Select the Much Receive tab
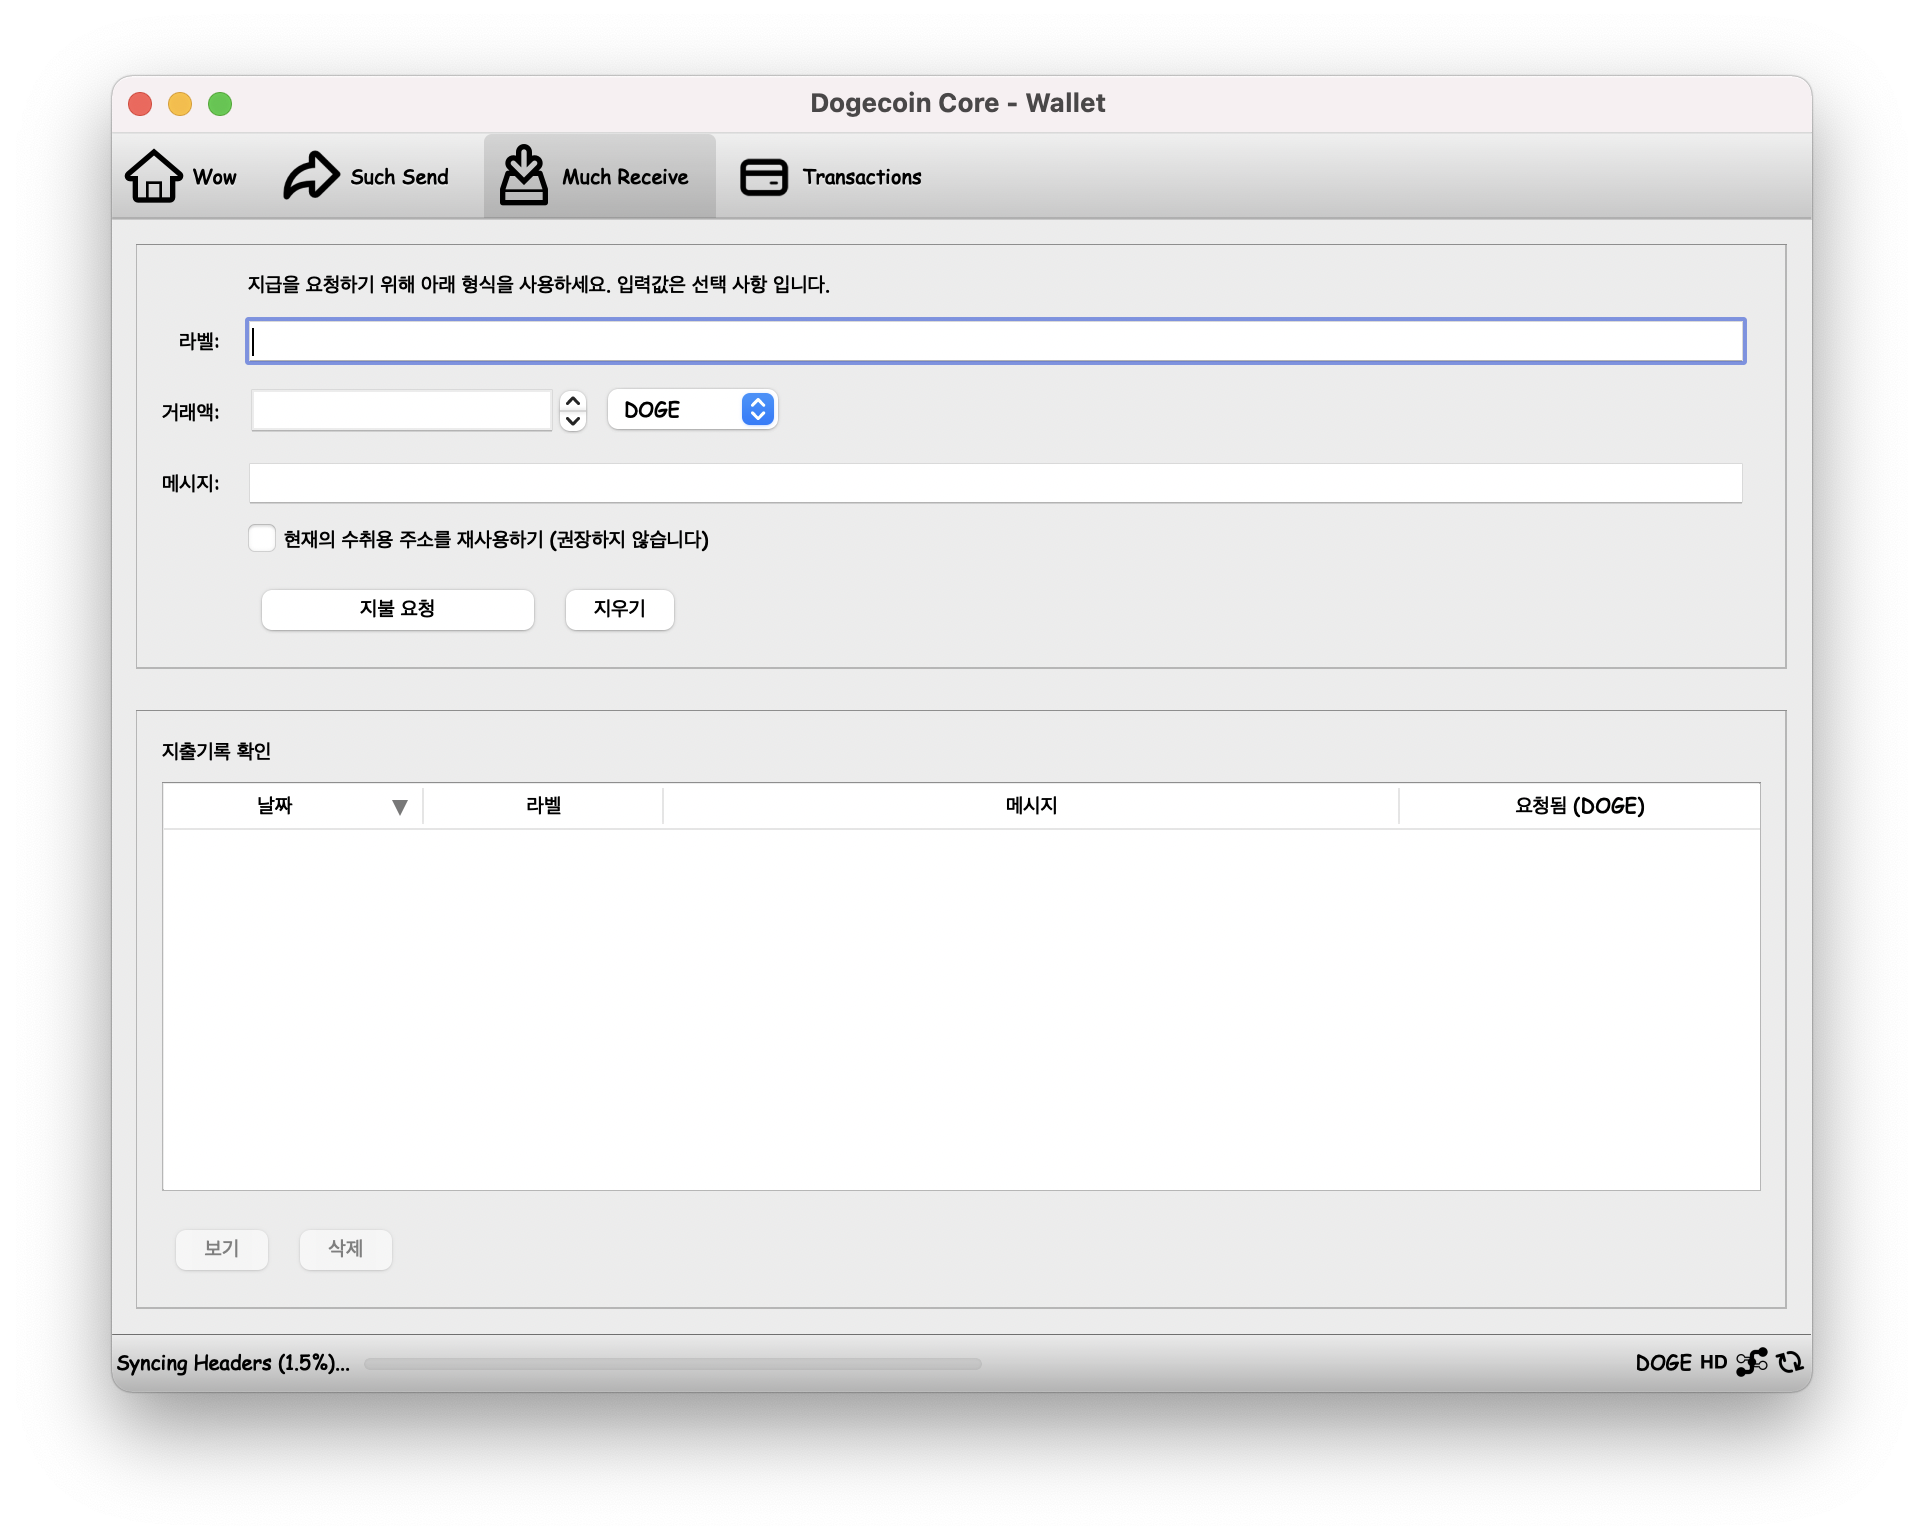1924x1540 pixels. coord(600,176)
